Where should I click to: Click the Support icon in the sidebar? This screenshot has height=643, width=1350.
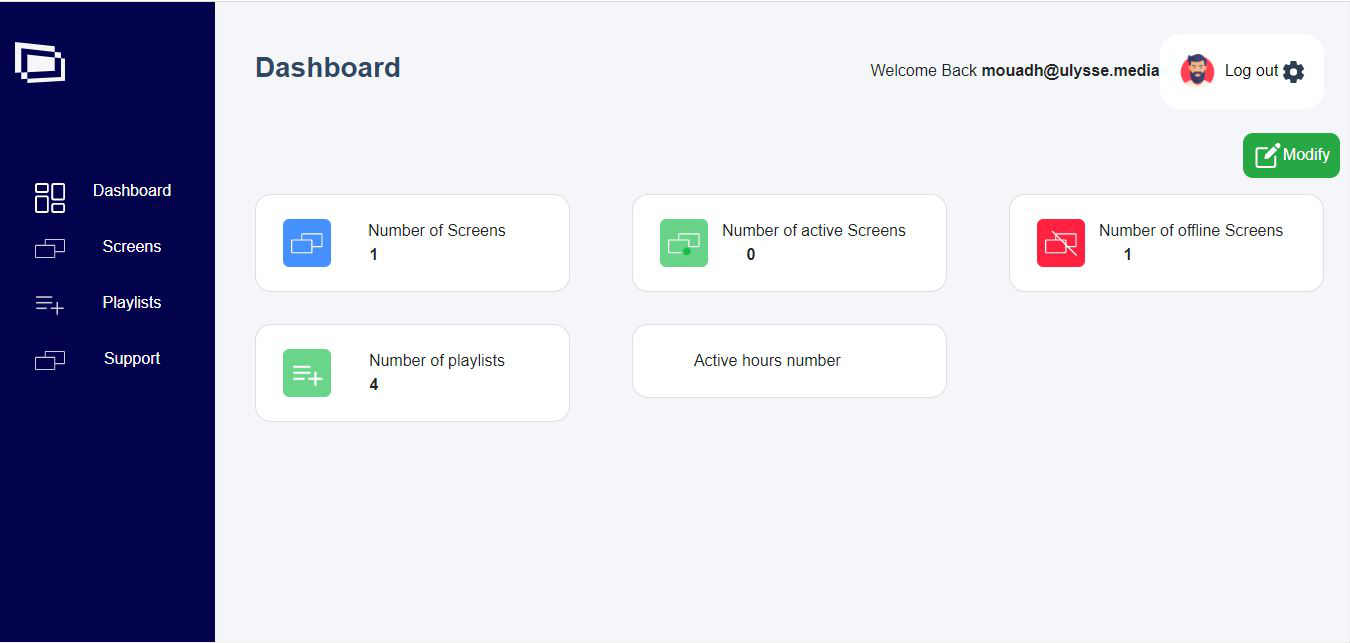click(50, 360)
